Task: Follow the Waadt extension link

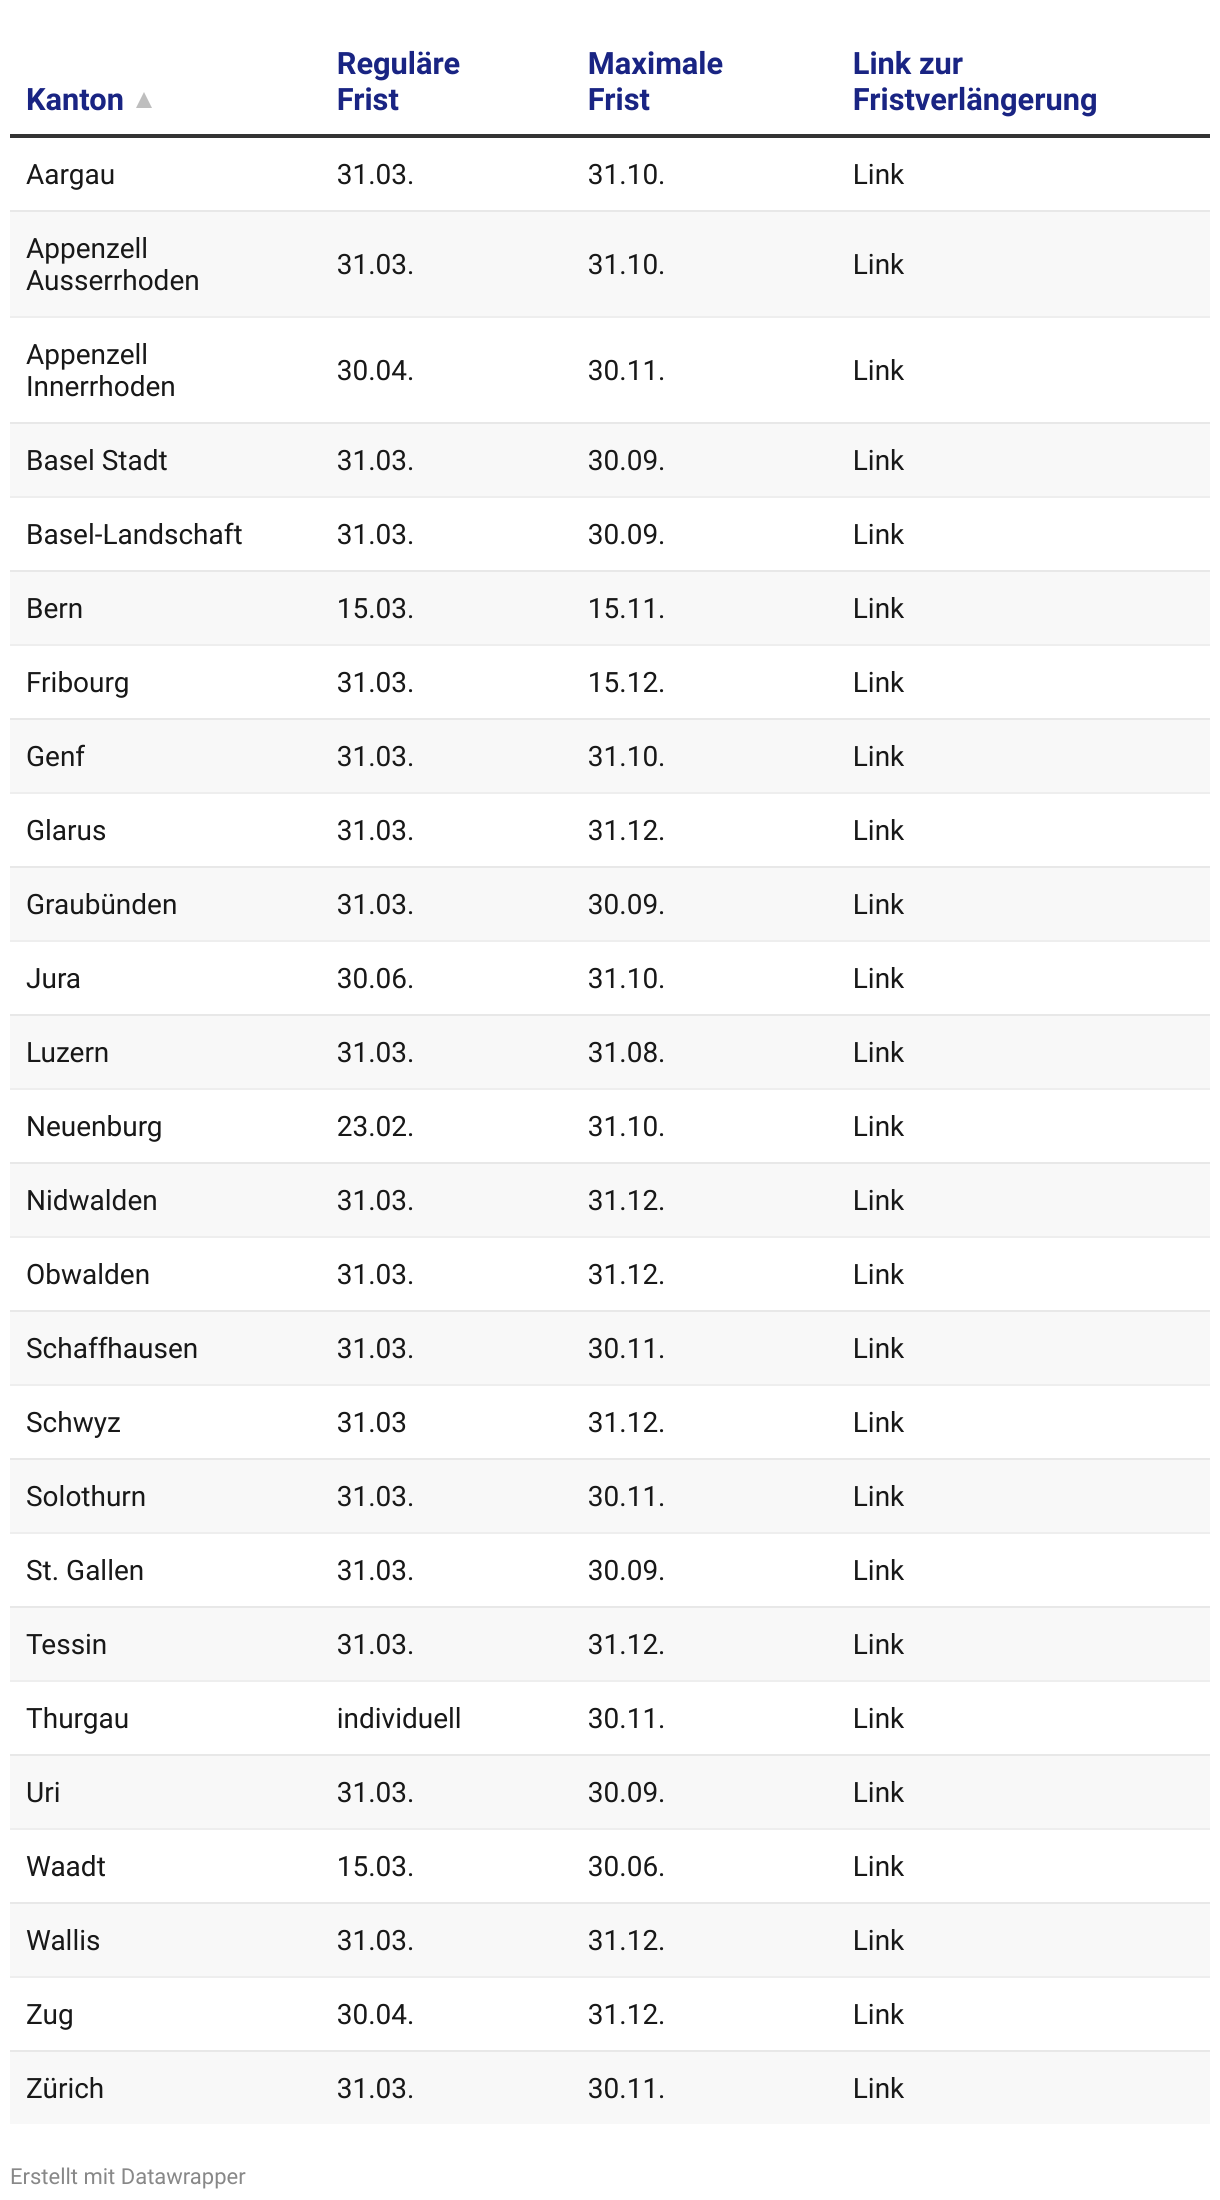Action: click(878, 1866)
